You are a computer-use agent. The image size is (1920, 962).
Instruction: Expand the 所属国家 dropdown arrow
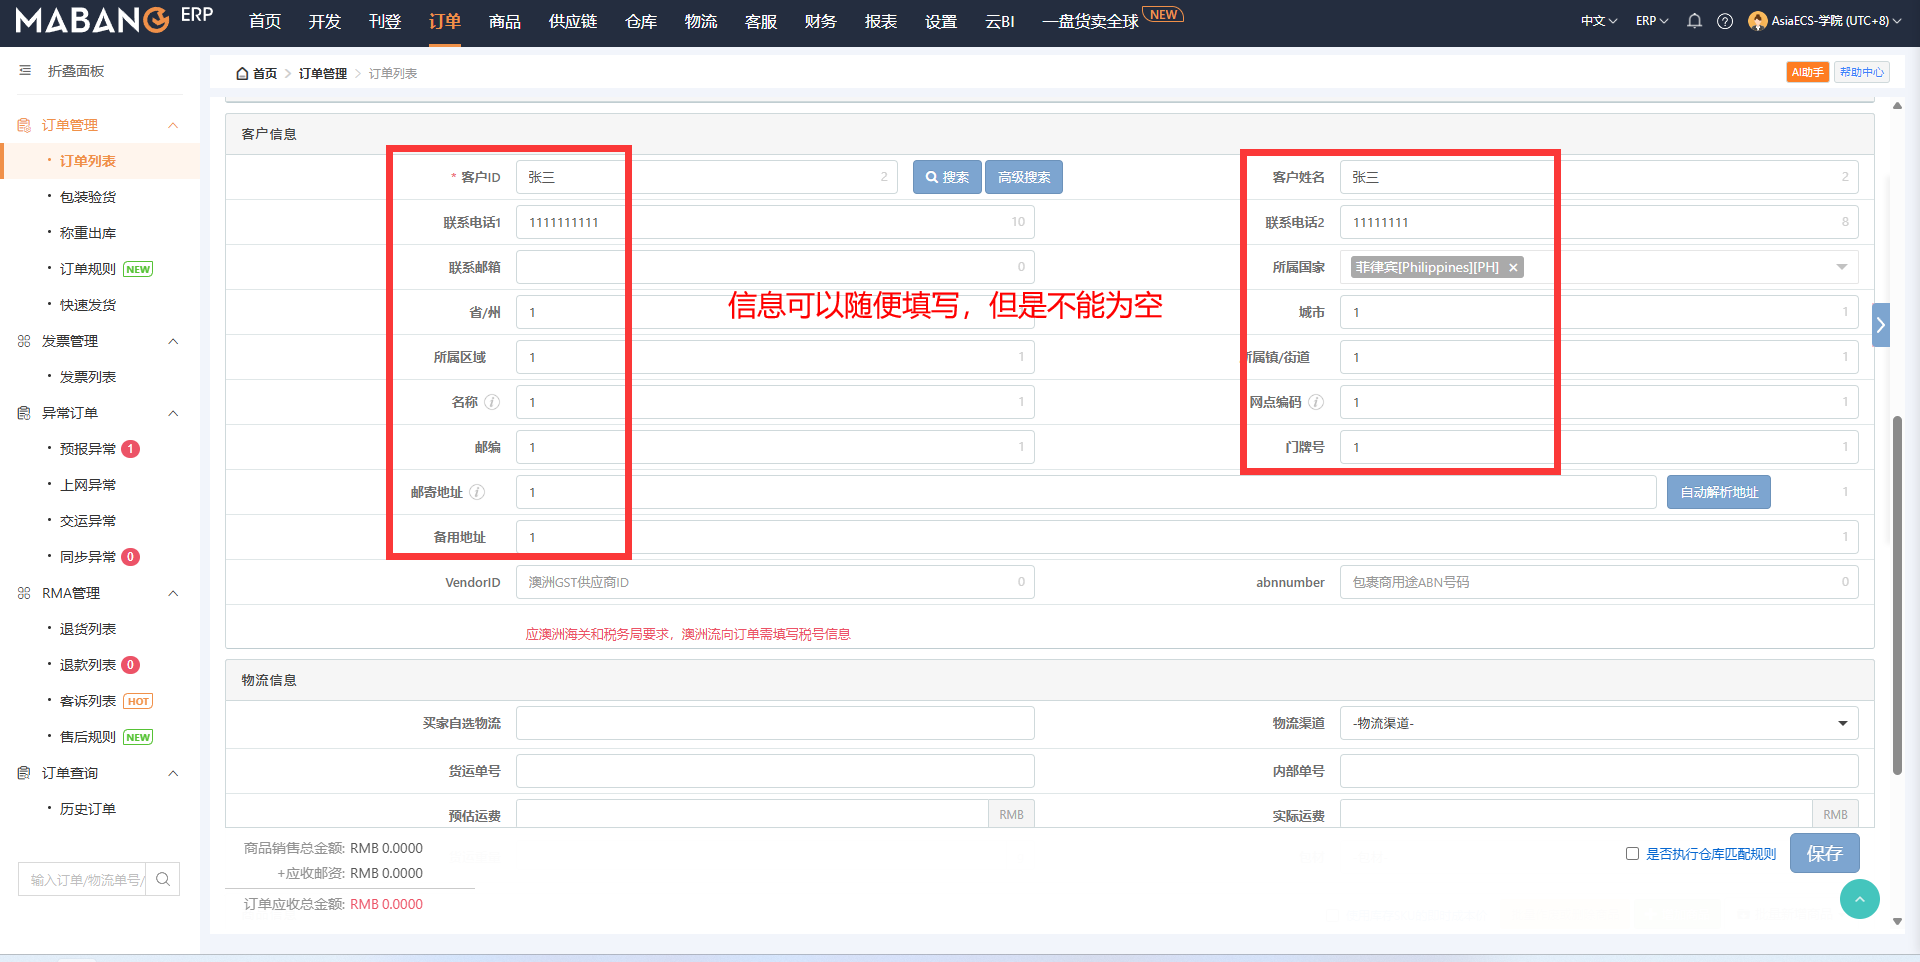coord(1841,267)
